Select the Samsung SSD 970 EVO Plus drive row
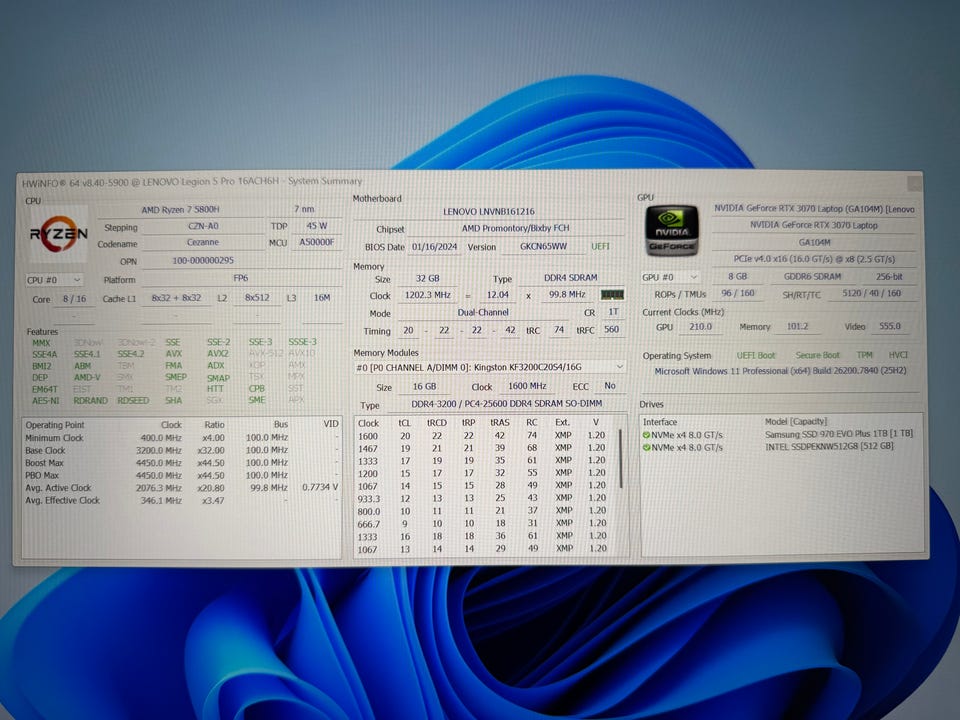This screenshot has height=720, width=960. tap(778, 434)
